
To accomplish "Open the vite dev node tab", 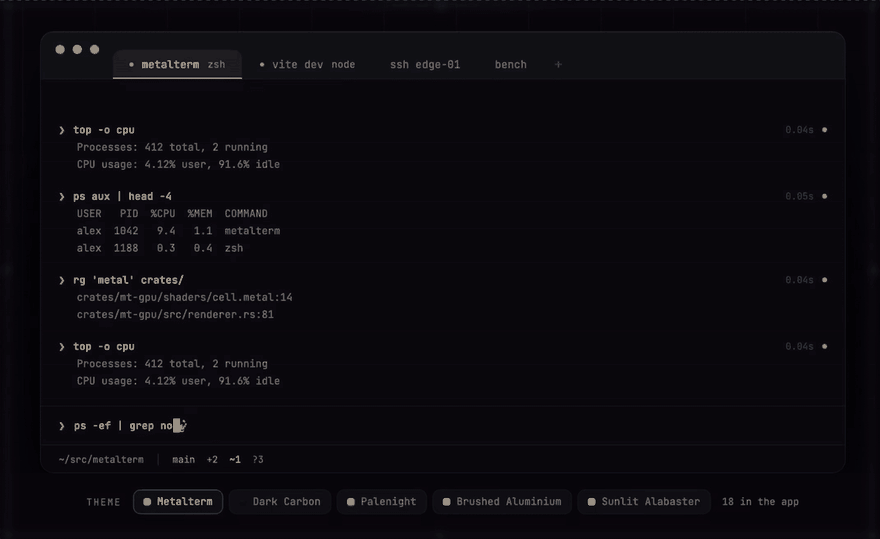I will pos(308,65).
